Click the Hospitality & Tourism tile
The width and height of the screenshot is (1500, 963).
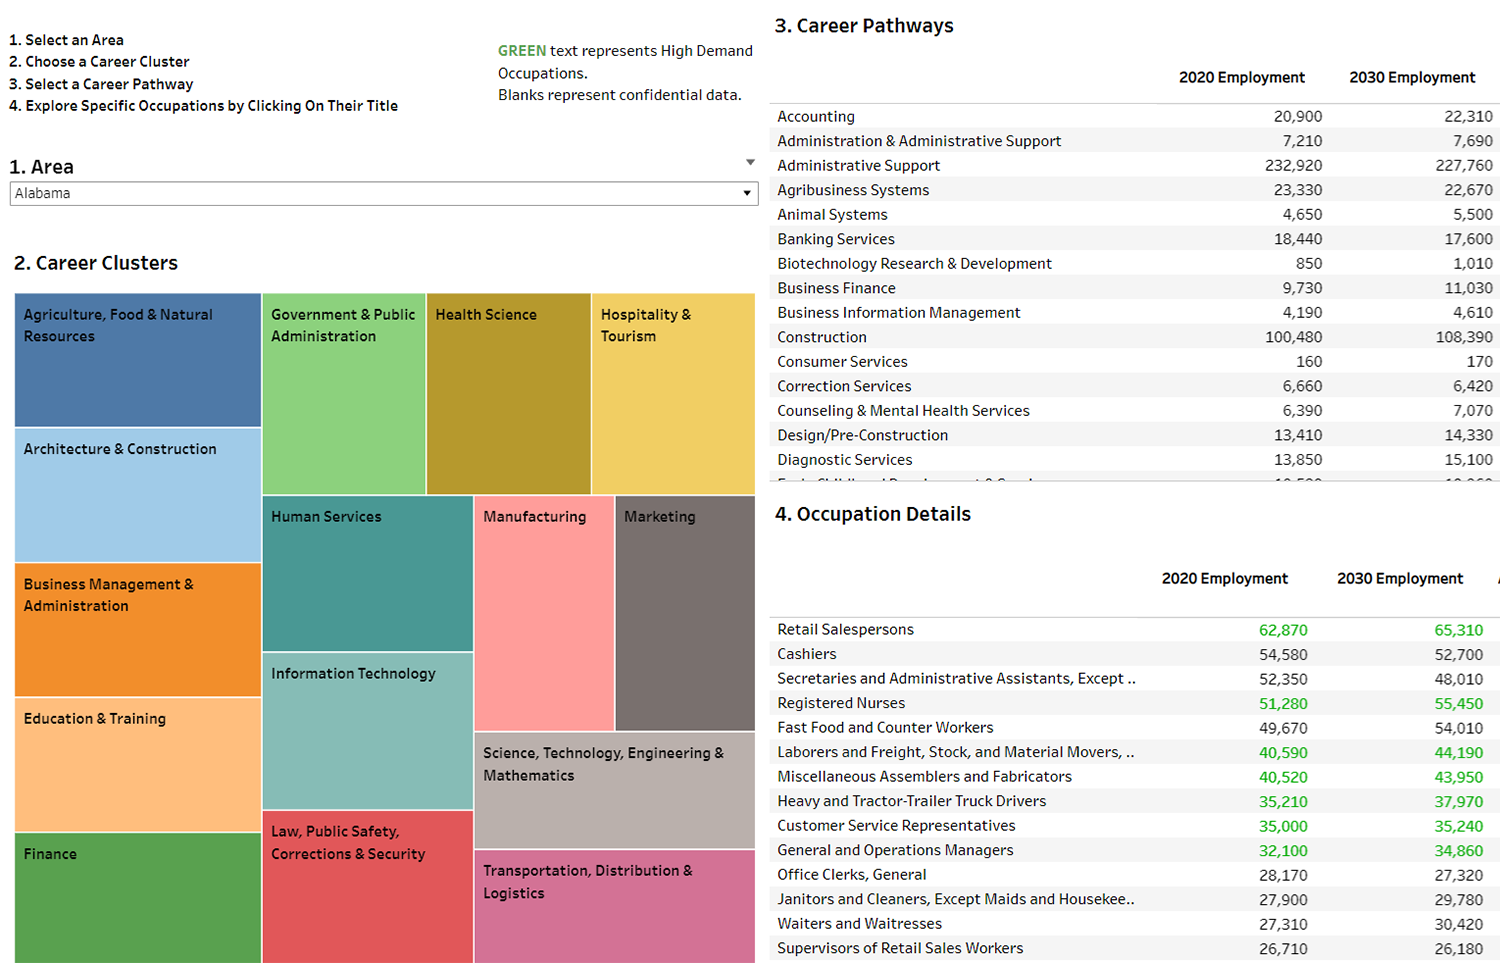pyautogui.click(x=673, y=393)
